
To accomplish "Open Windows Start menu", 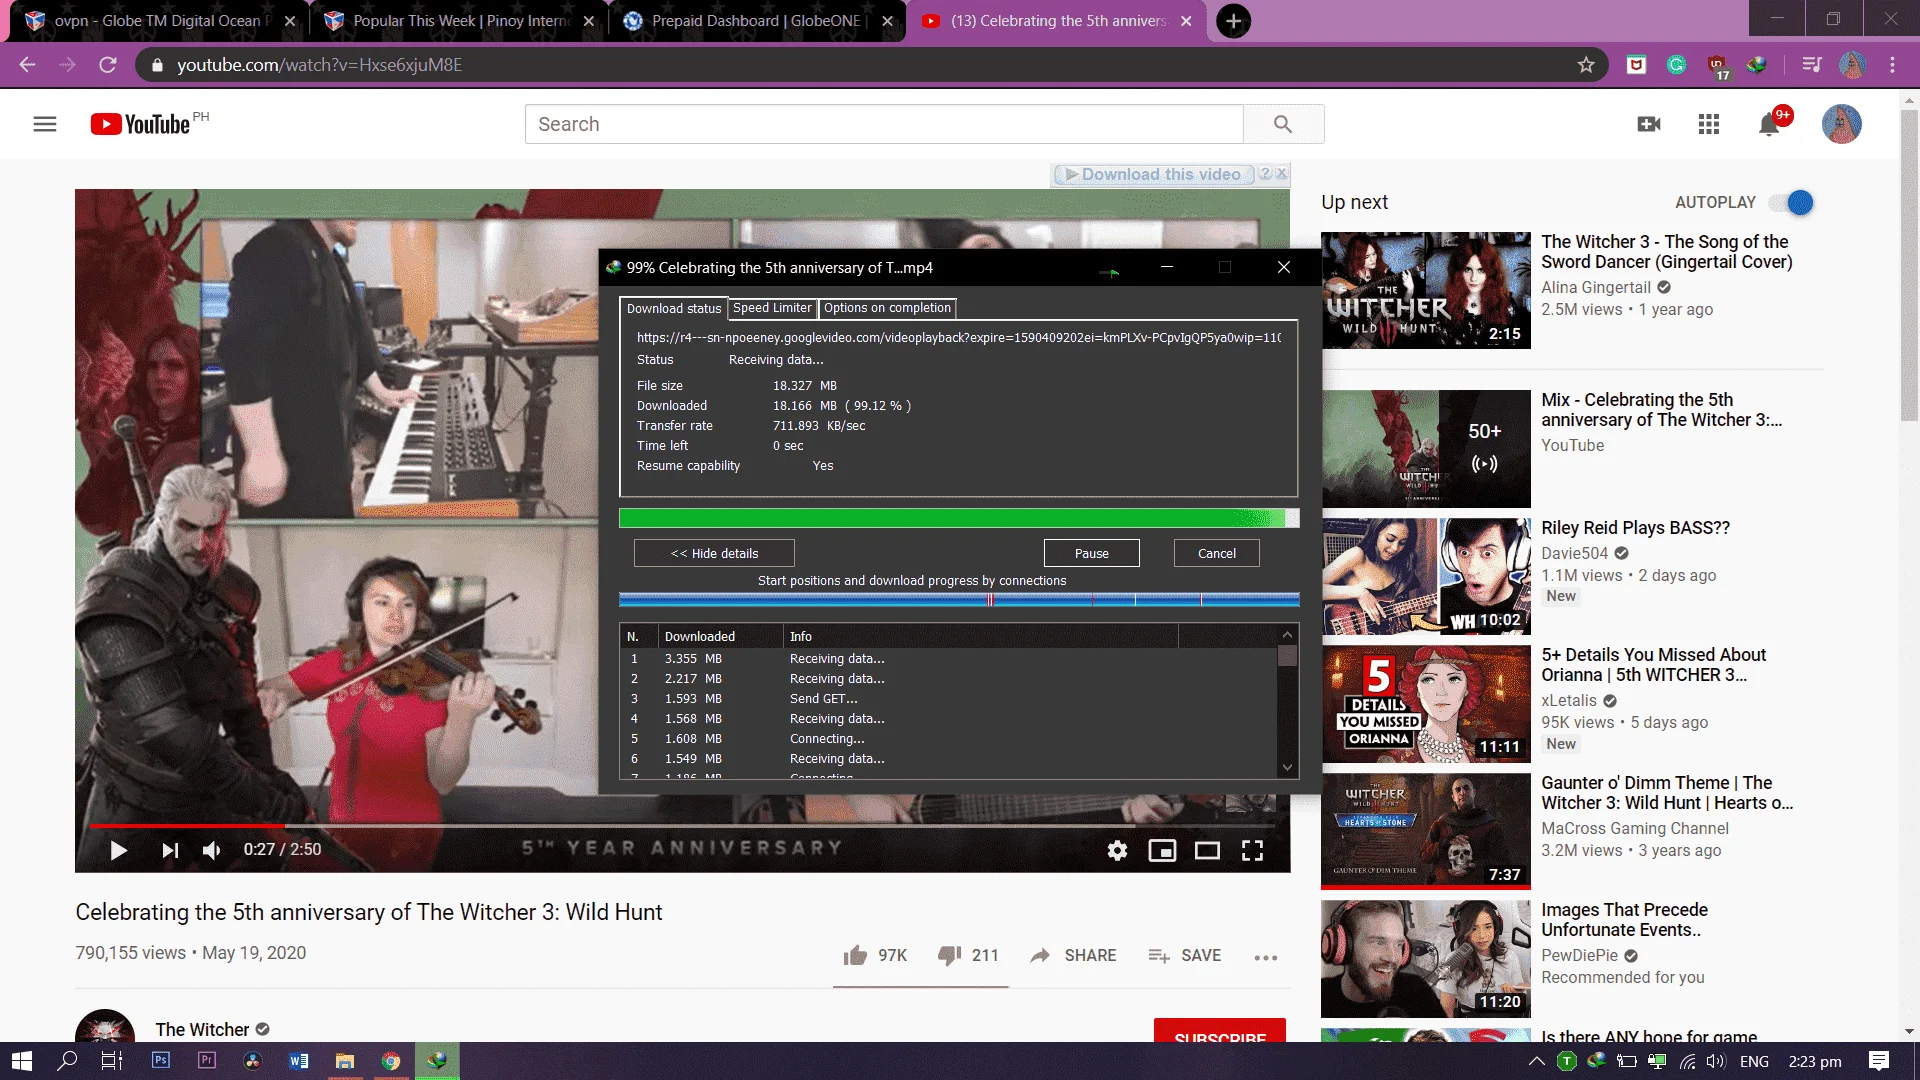I will (x=21, y=1061).
